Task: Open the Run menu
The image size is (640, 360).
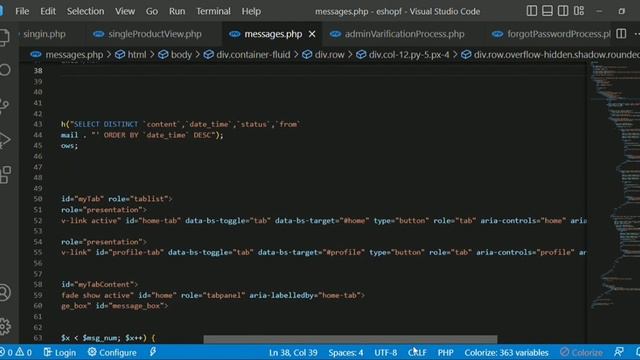Action: [177, 11]
